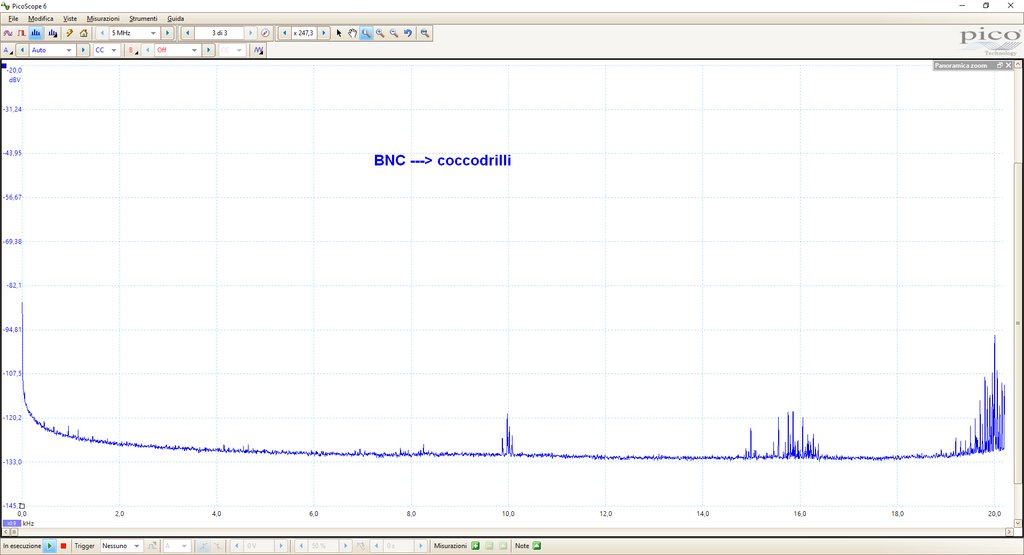Viewport: 1024px width, 555px height.
Task: Click the dBV axis label
Action: click(14, 80)
